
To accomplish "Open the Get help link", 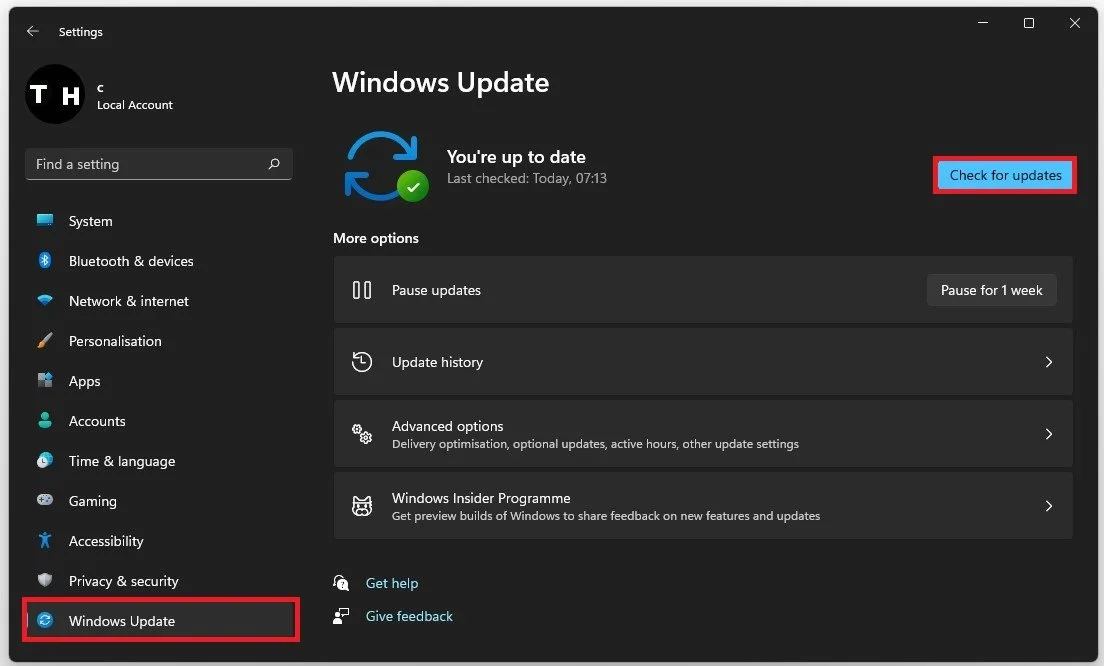I will (x=391, y=583).
